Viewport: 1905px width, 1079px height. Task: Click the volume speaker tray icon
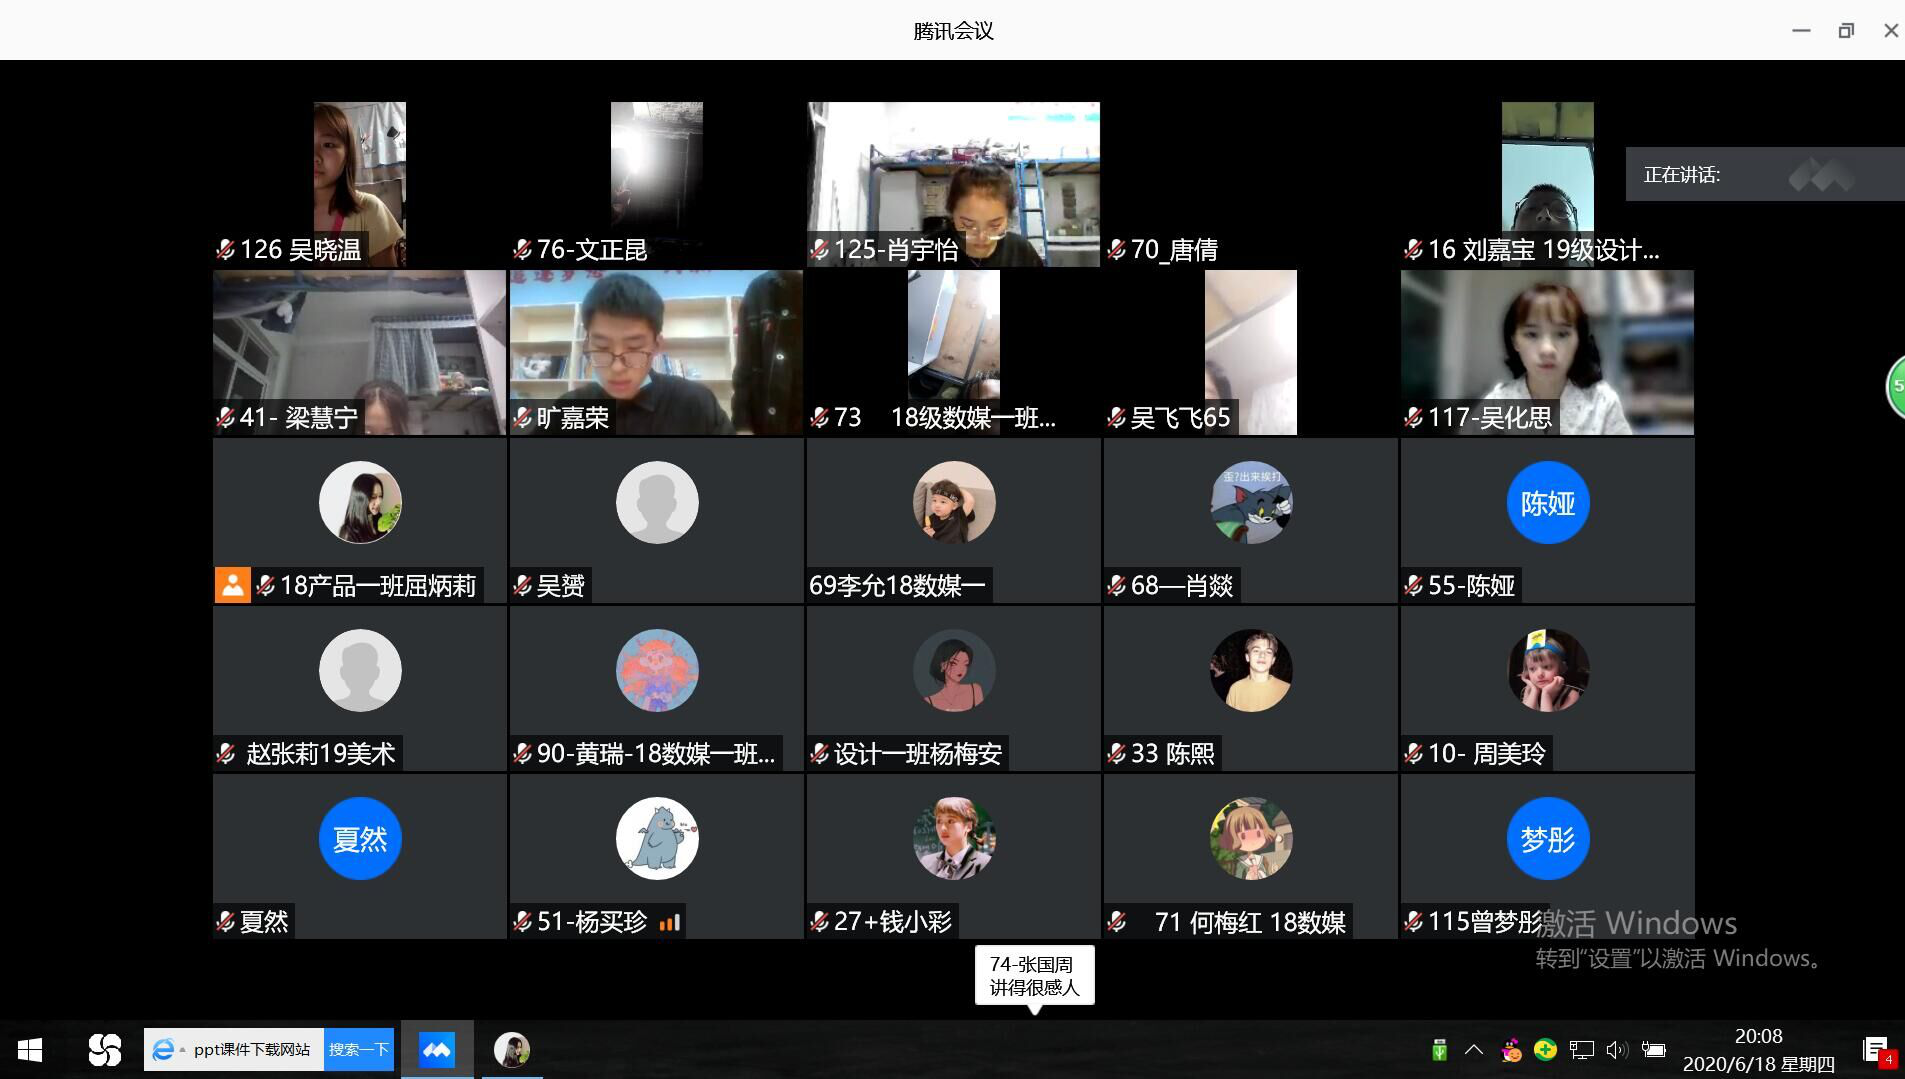(1616, 1050)
